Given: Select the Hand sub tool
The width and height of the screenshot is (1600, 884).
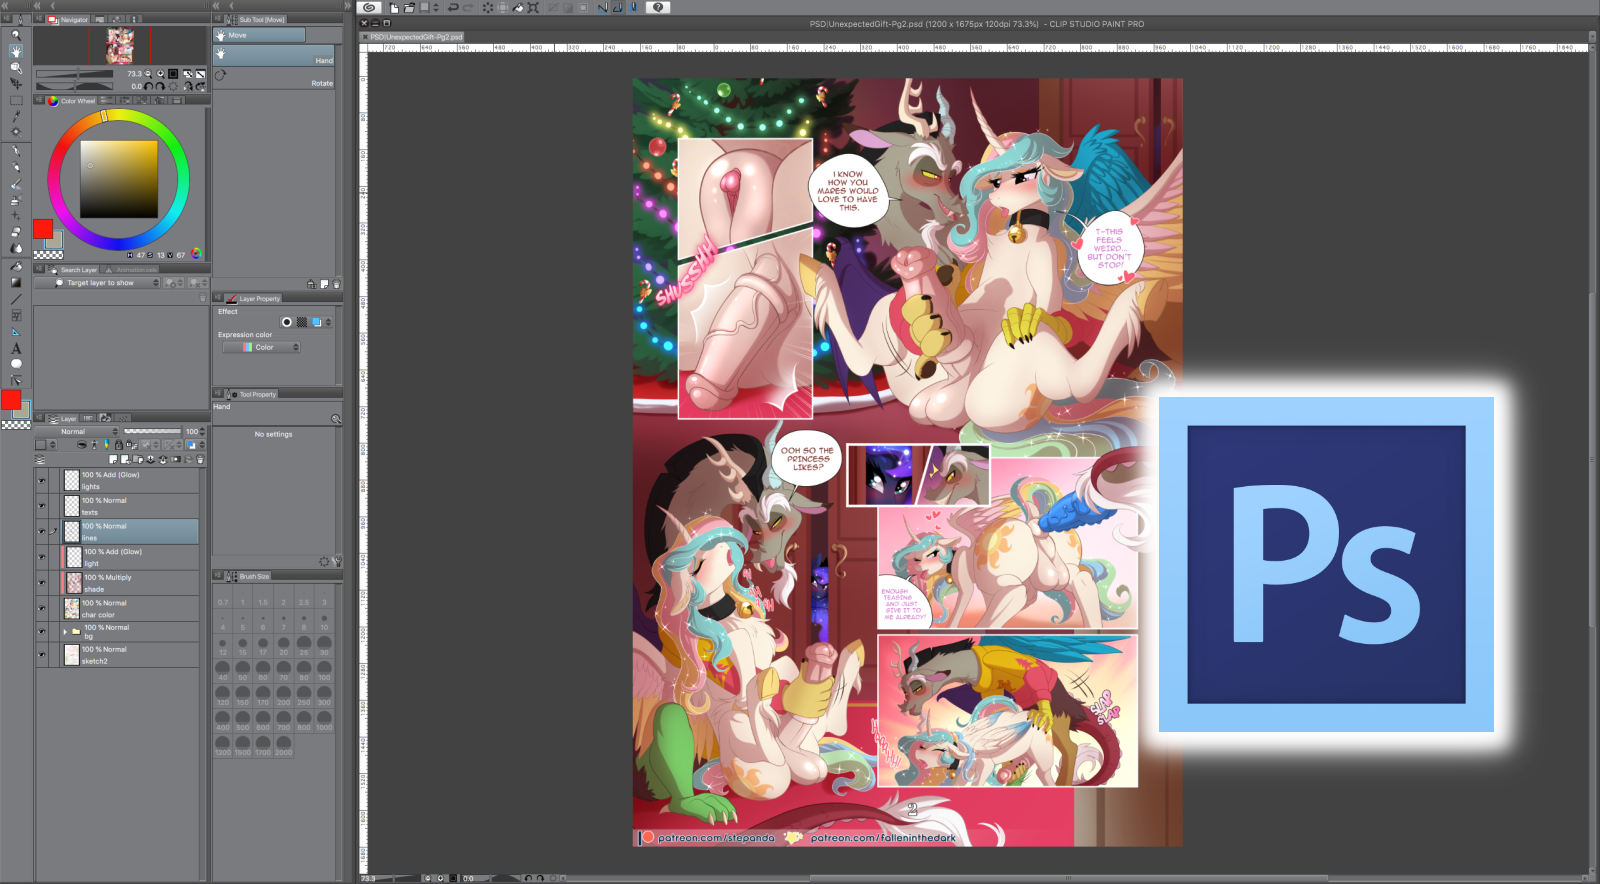Looking at the screenshot, I should [274, 55].
